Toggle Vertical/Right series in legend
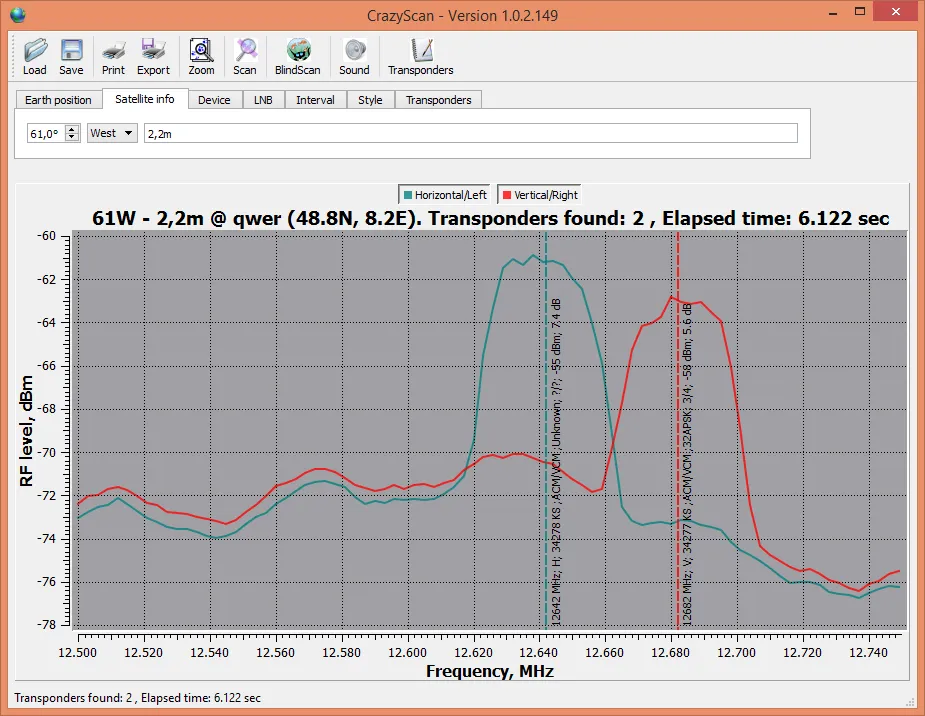925x716 pixels. 540,195
